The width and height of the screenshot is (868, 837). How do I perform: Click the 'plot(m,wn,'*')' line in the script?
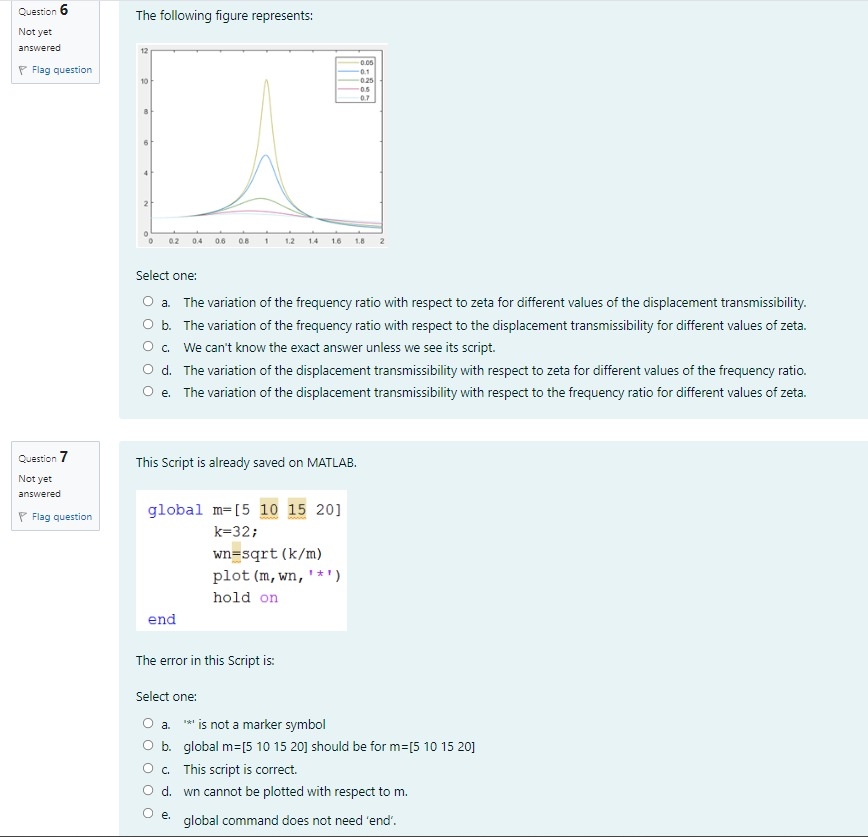coord(277,576)
